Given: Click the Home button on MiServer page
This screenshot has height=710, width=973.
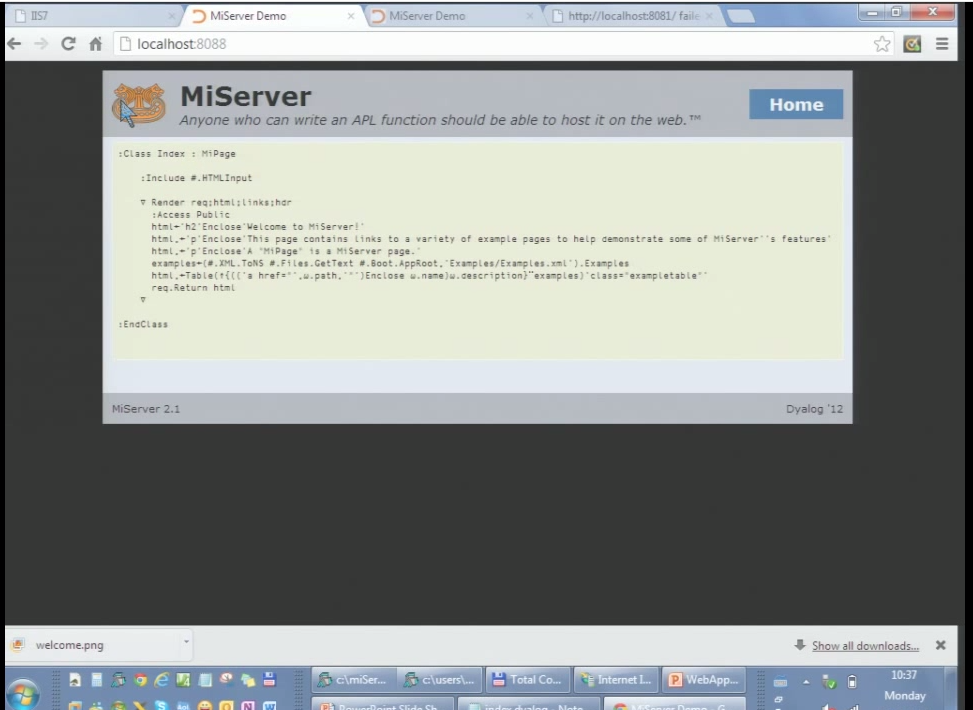Looking at the screenshot, I should tap(796, 104).
